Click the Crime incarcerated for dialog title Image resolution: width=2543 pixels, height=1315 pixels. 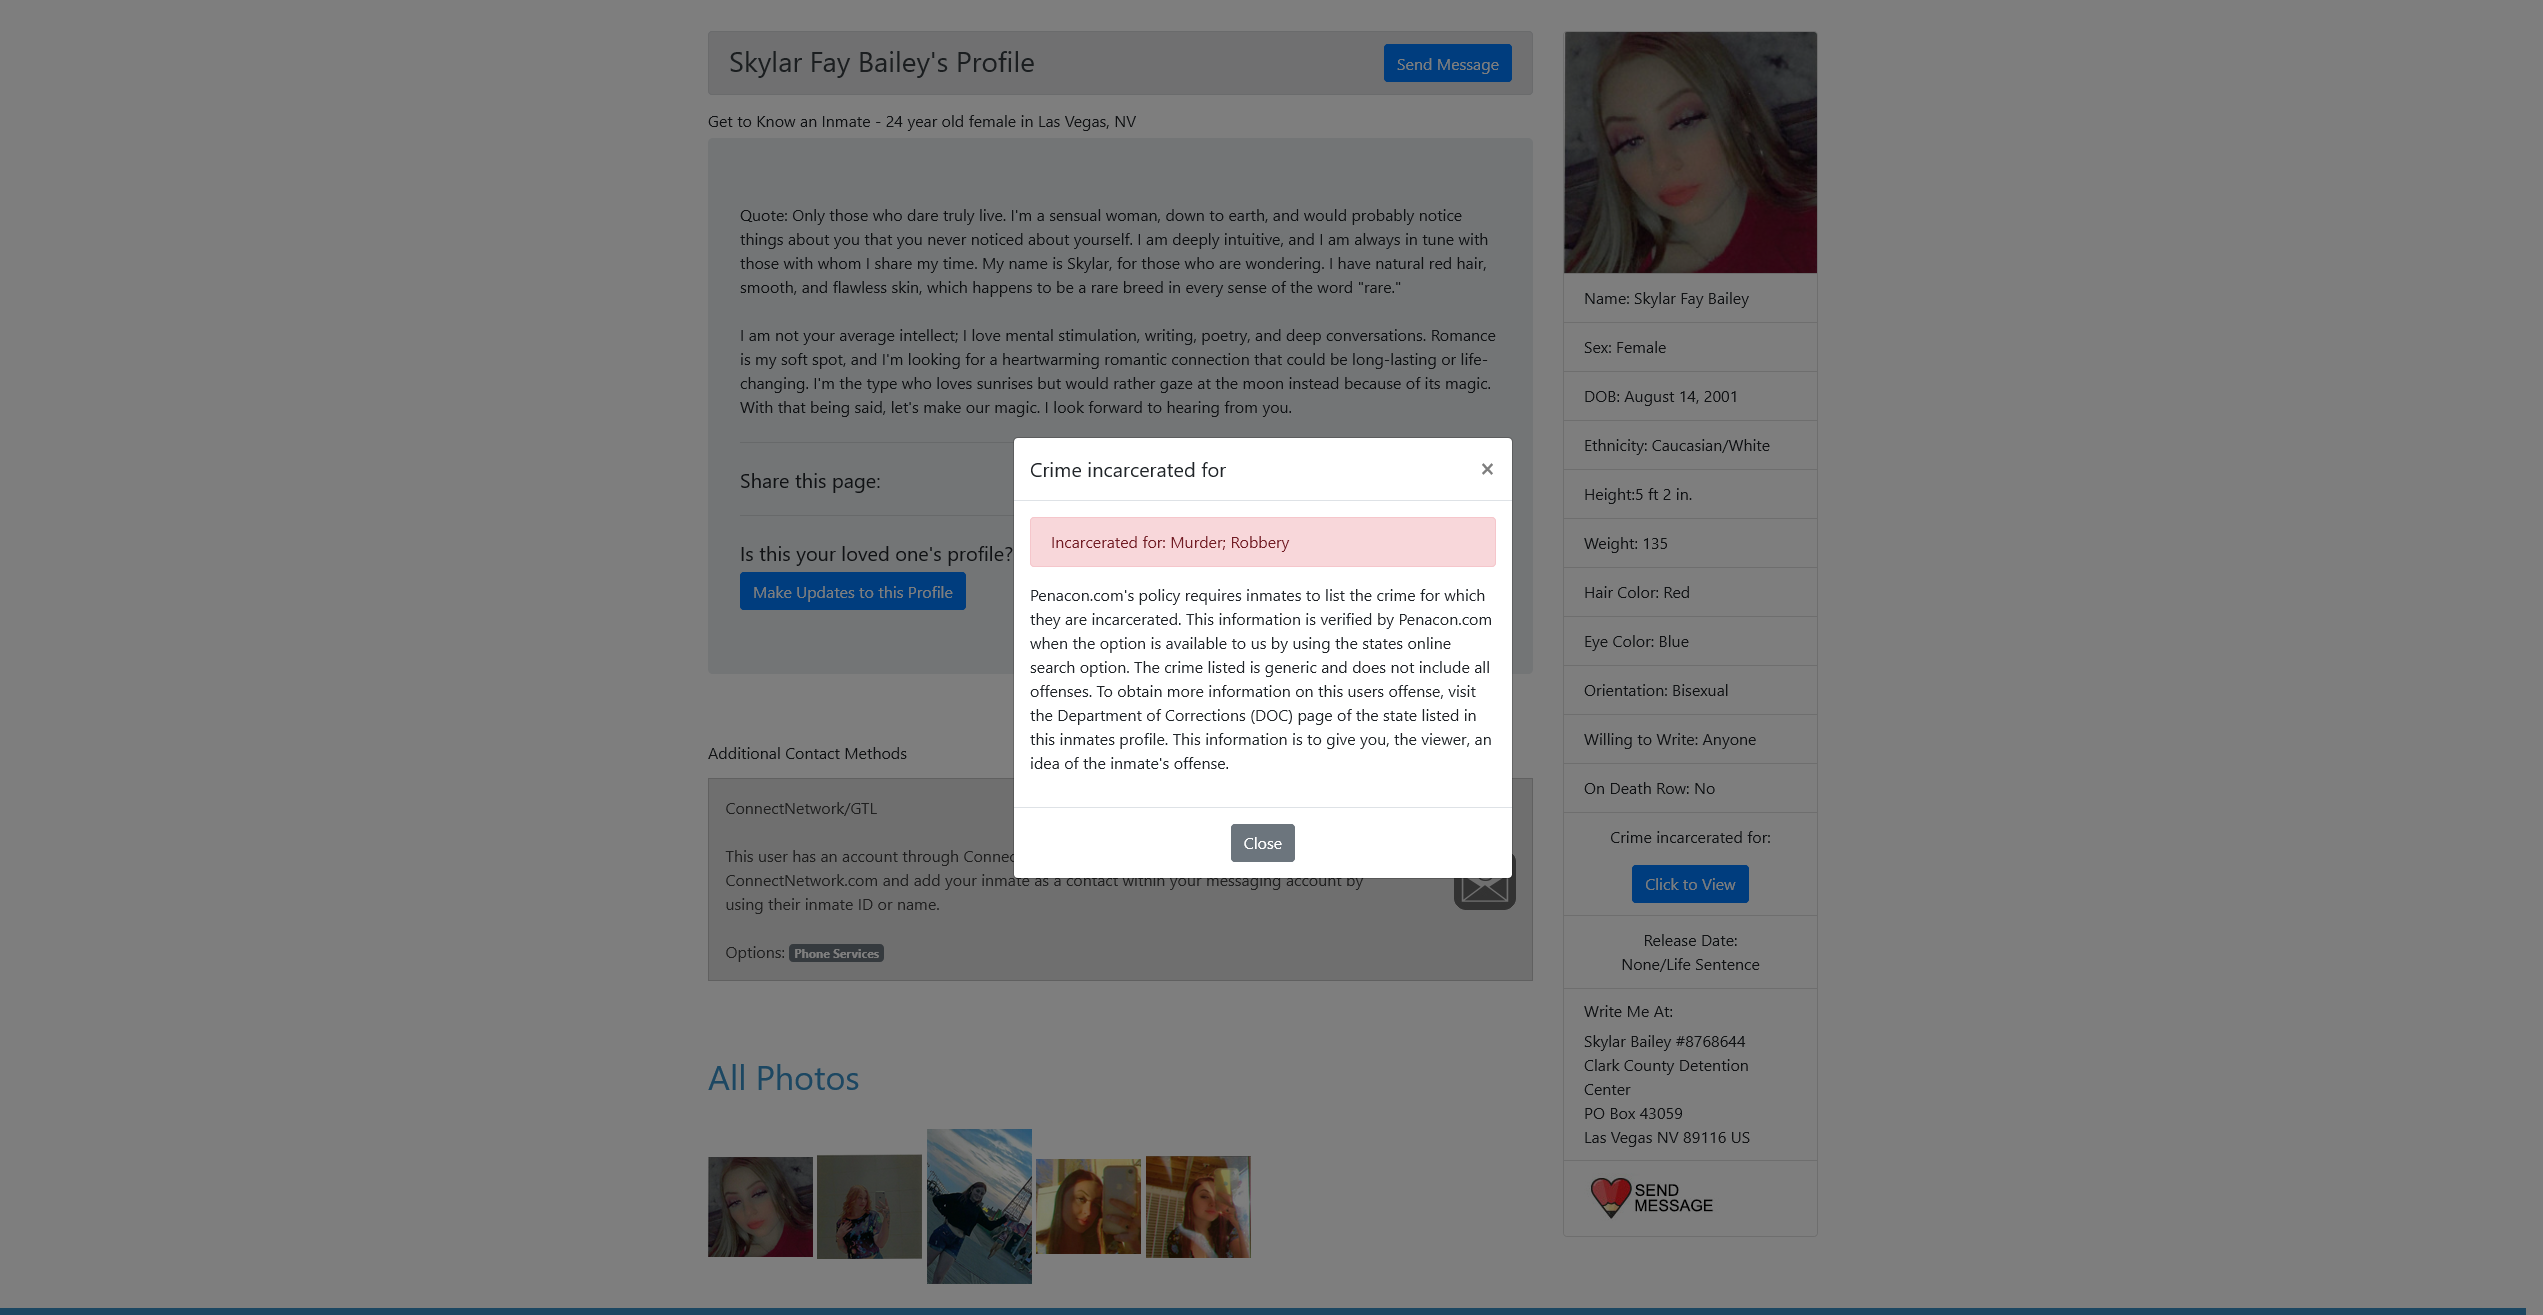tap(1127, 470)
